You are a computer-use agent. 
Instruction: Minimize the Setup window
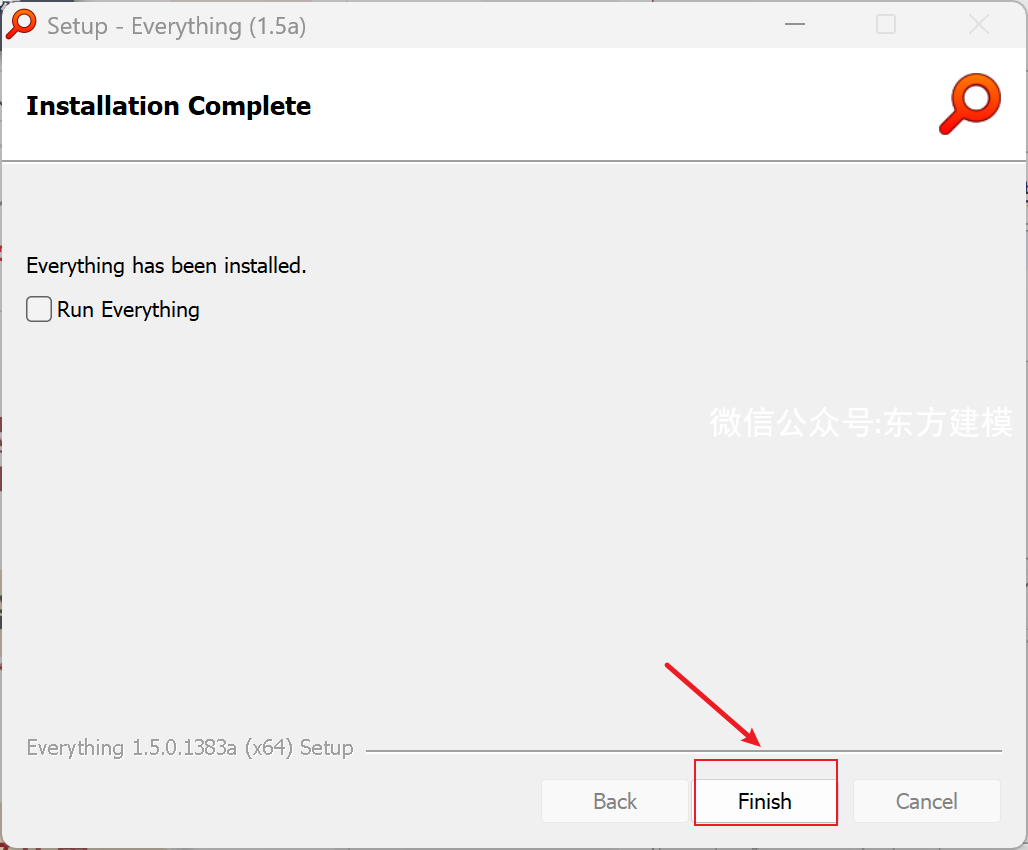pyautogui.click(x=795, y=25)
